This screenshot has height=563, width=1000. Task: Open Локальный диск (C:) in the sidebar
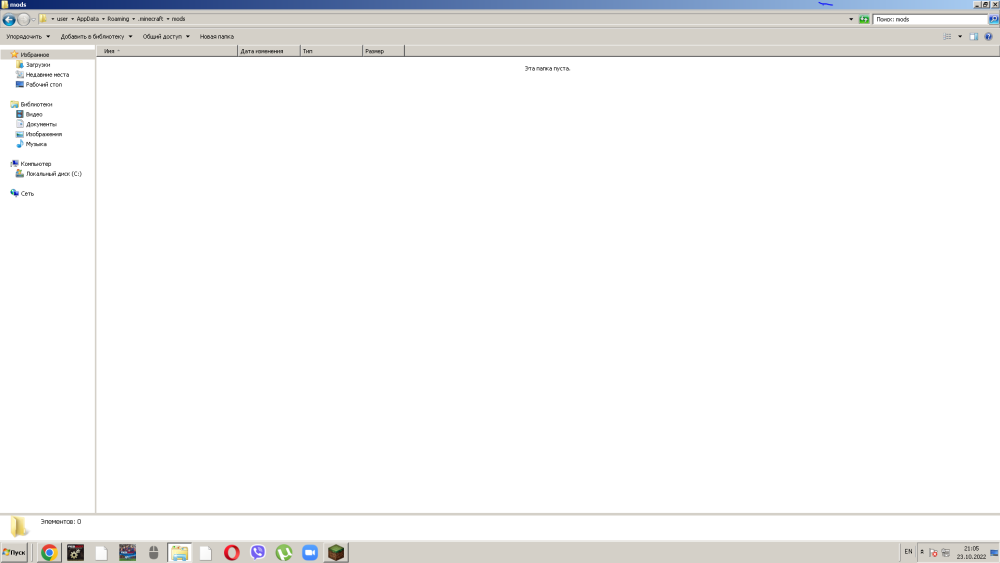click(54, 174)
